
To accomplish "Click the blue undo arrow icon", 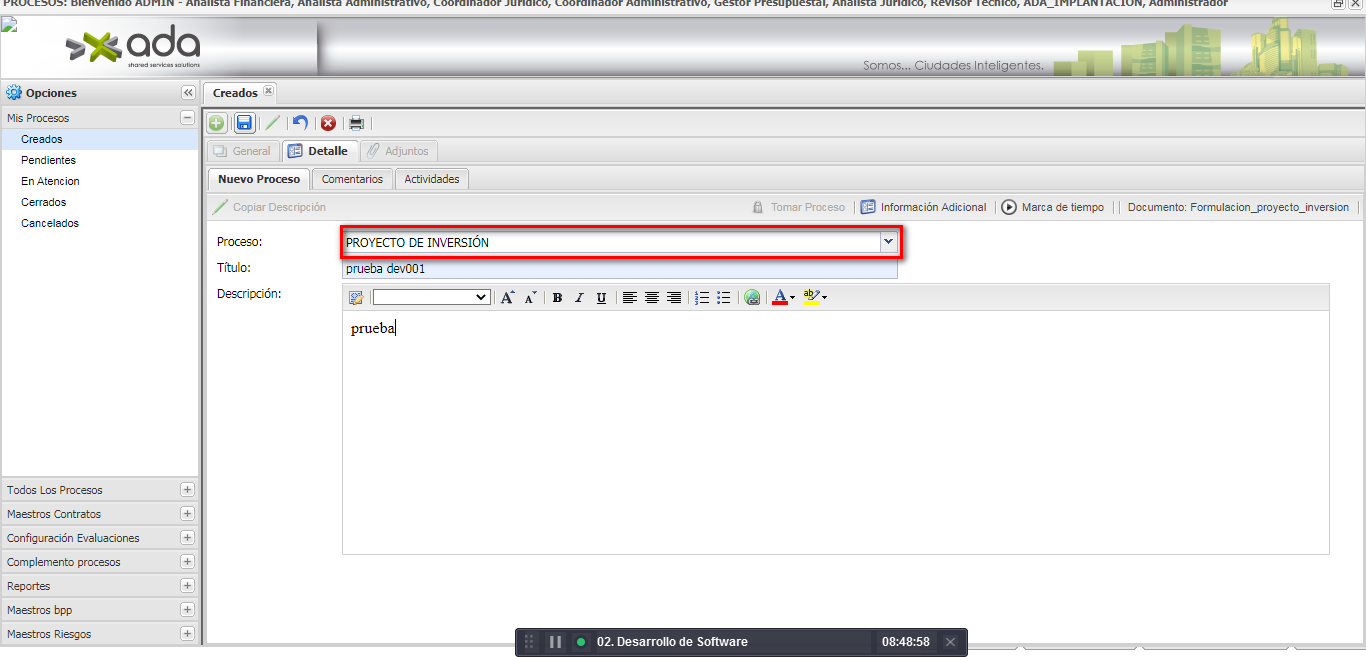I will point(300,123).
